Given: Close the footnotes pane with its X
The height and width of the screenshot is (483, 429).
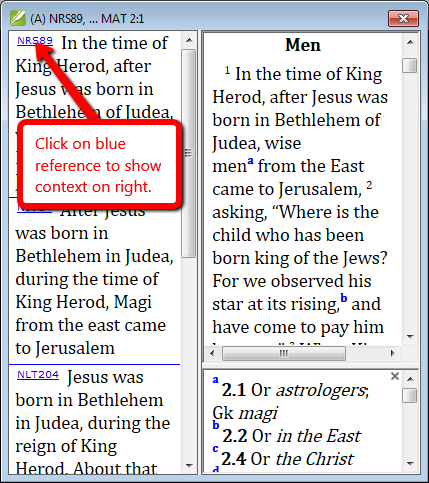Looking at the screenshot, I should (x=395, y=376).
